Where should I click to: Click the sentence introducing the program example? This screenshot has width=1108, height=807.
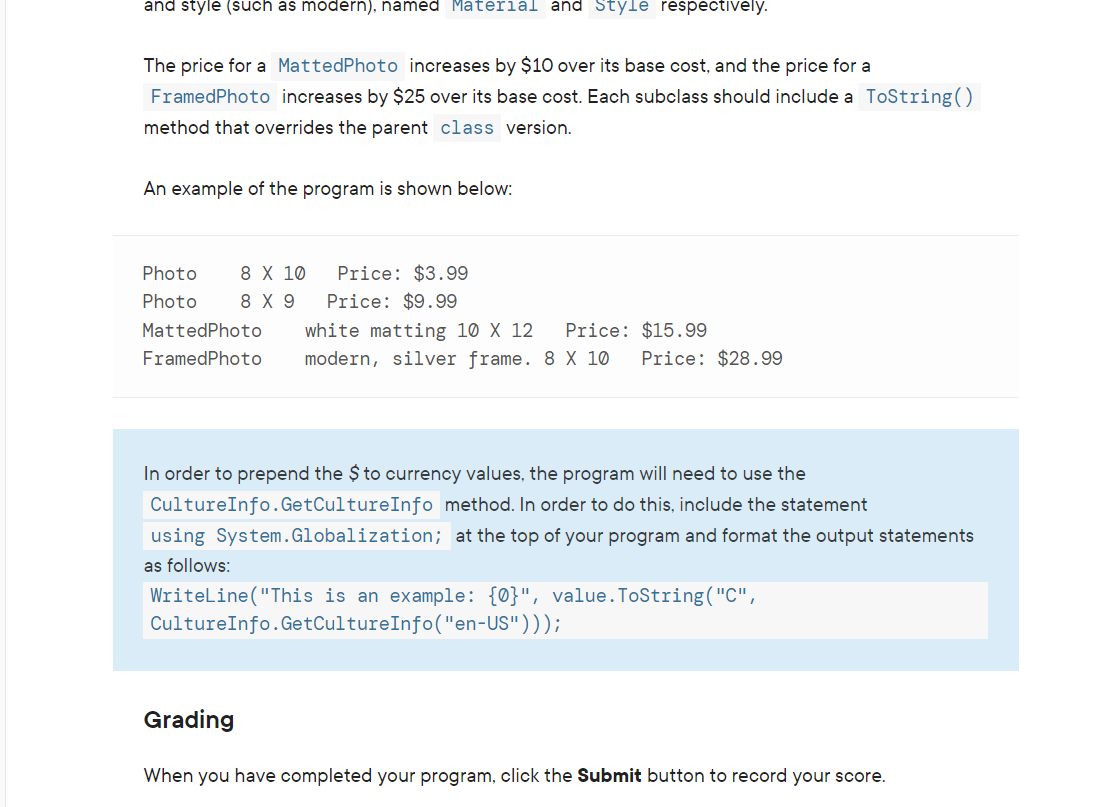click(x=327, y=188)
